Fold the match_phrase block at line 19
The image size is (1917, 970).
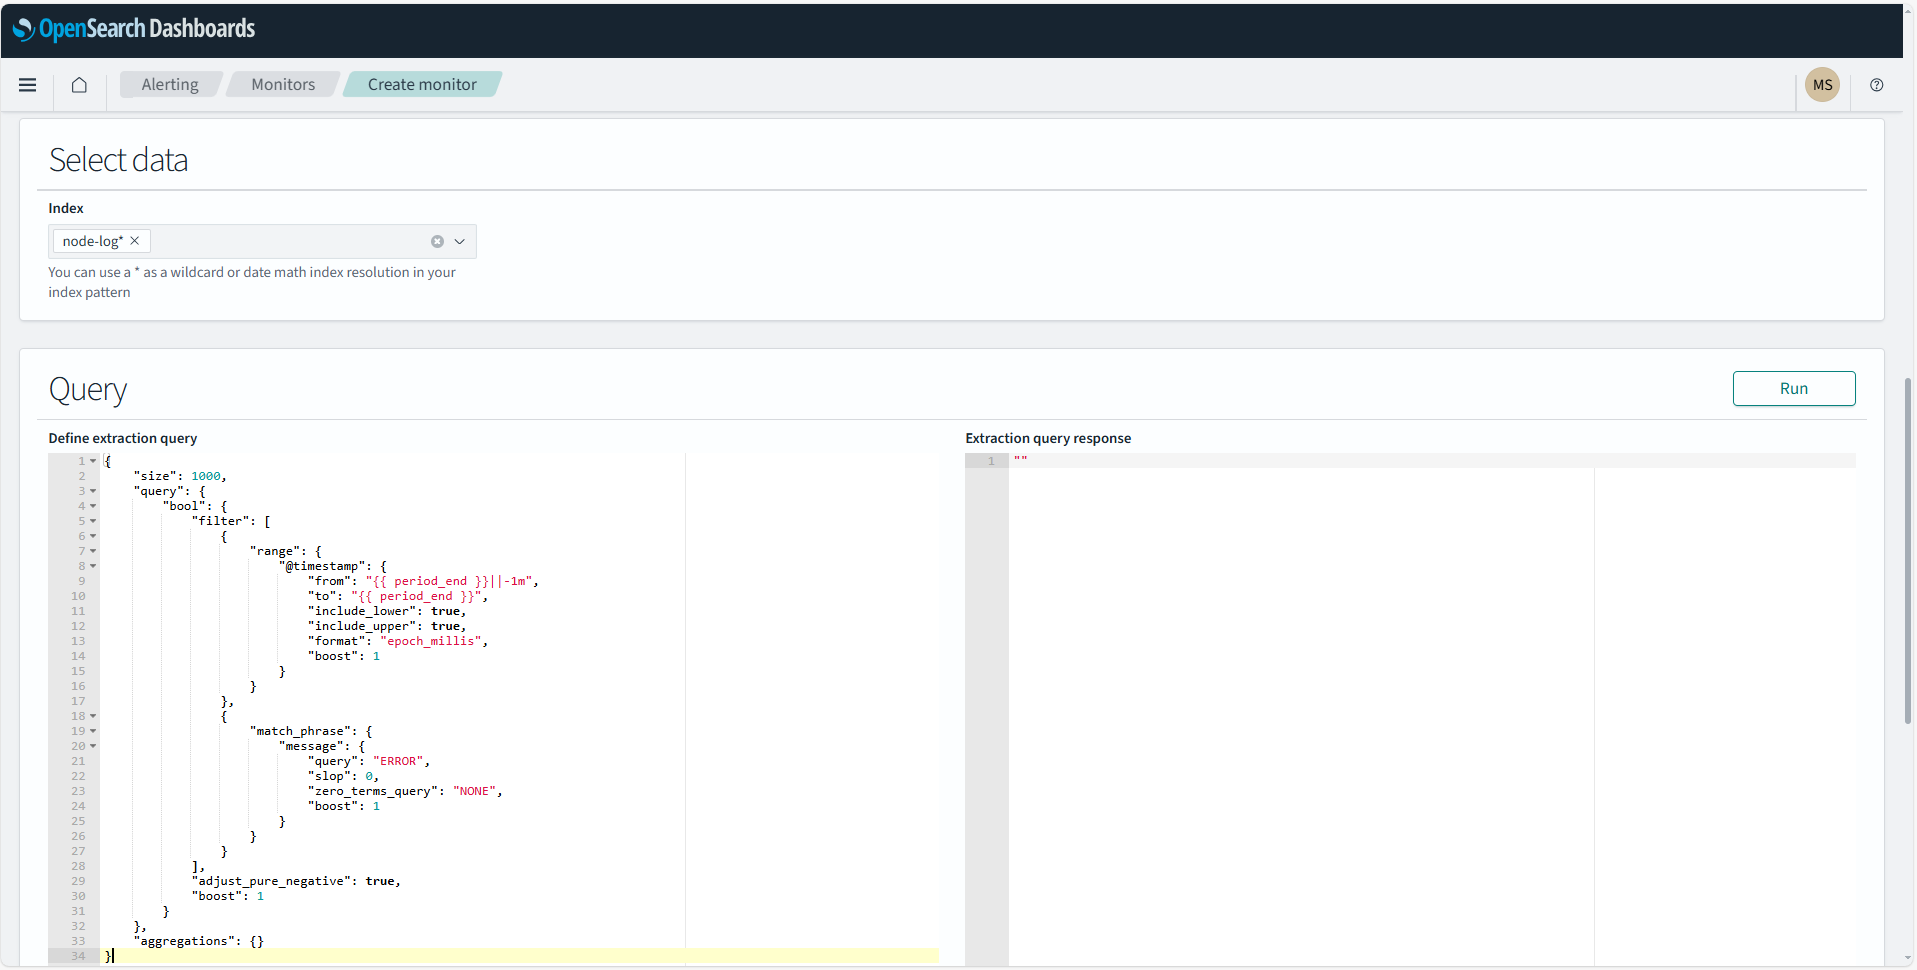click(x=93, y=731)
